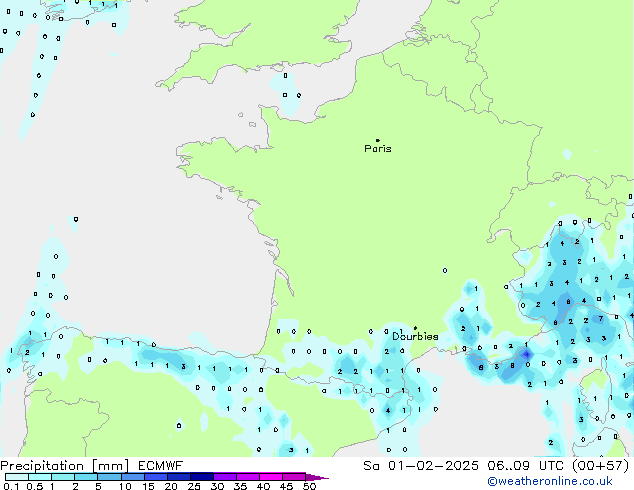Viewport: 634px width, 490px height.
Task: Click the '06..09 UTC' time range text
Action: pos(525,466)
